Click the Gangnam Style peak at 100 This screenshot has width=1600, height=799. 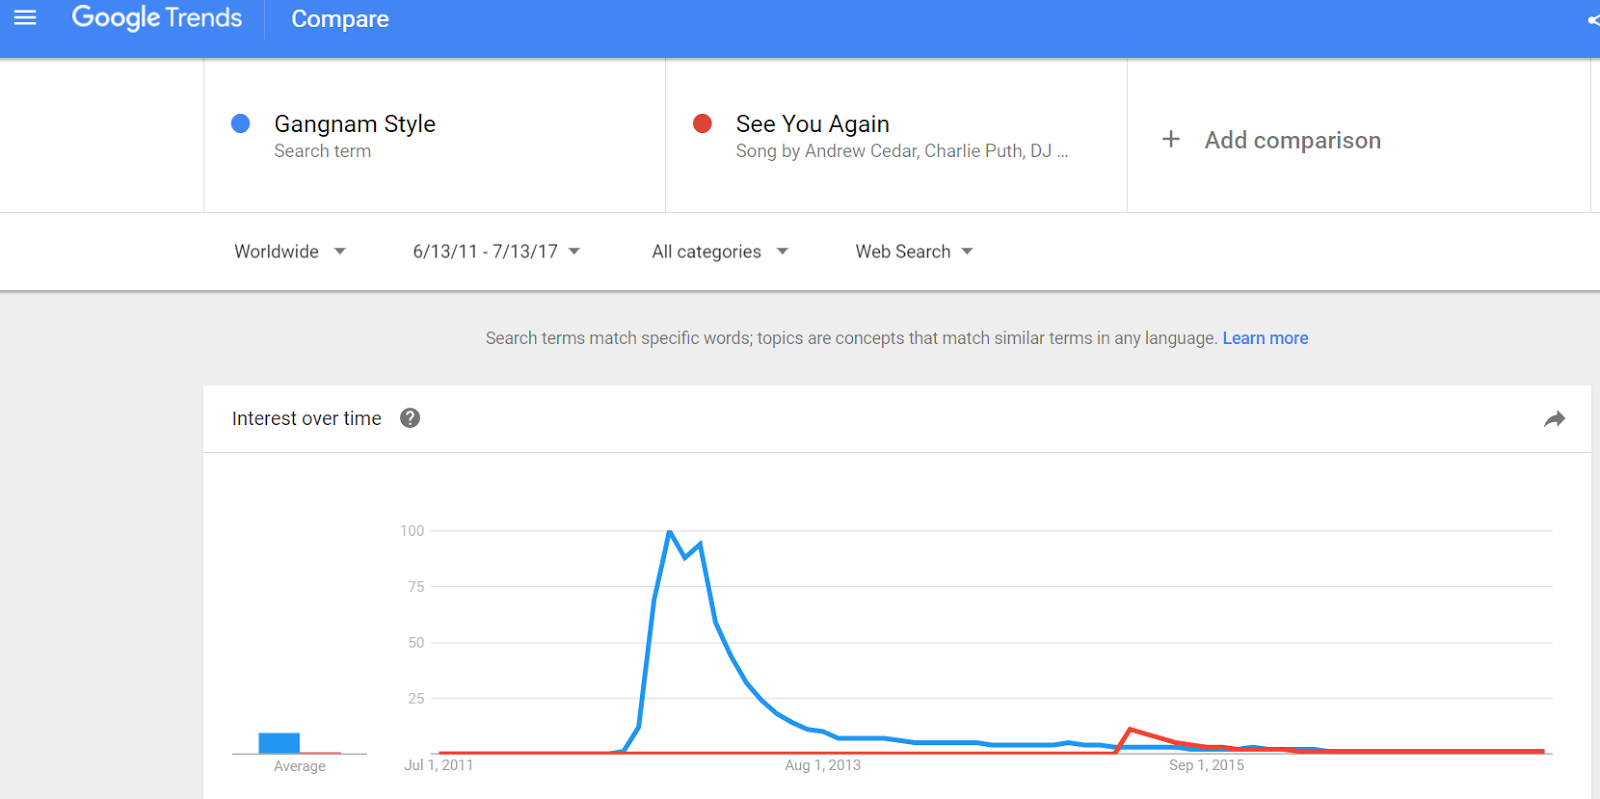coord(669,532)
